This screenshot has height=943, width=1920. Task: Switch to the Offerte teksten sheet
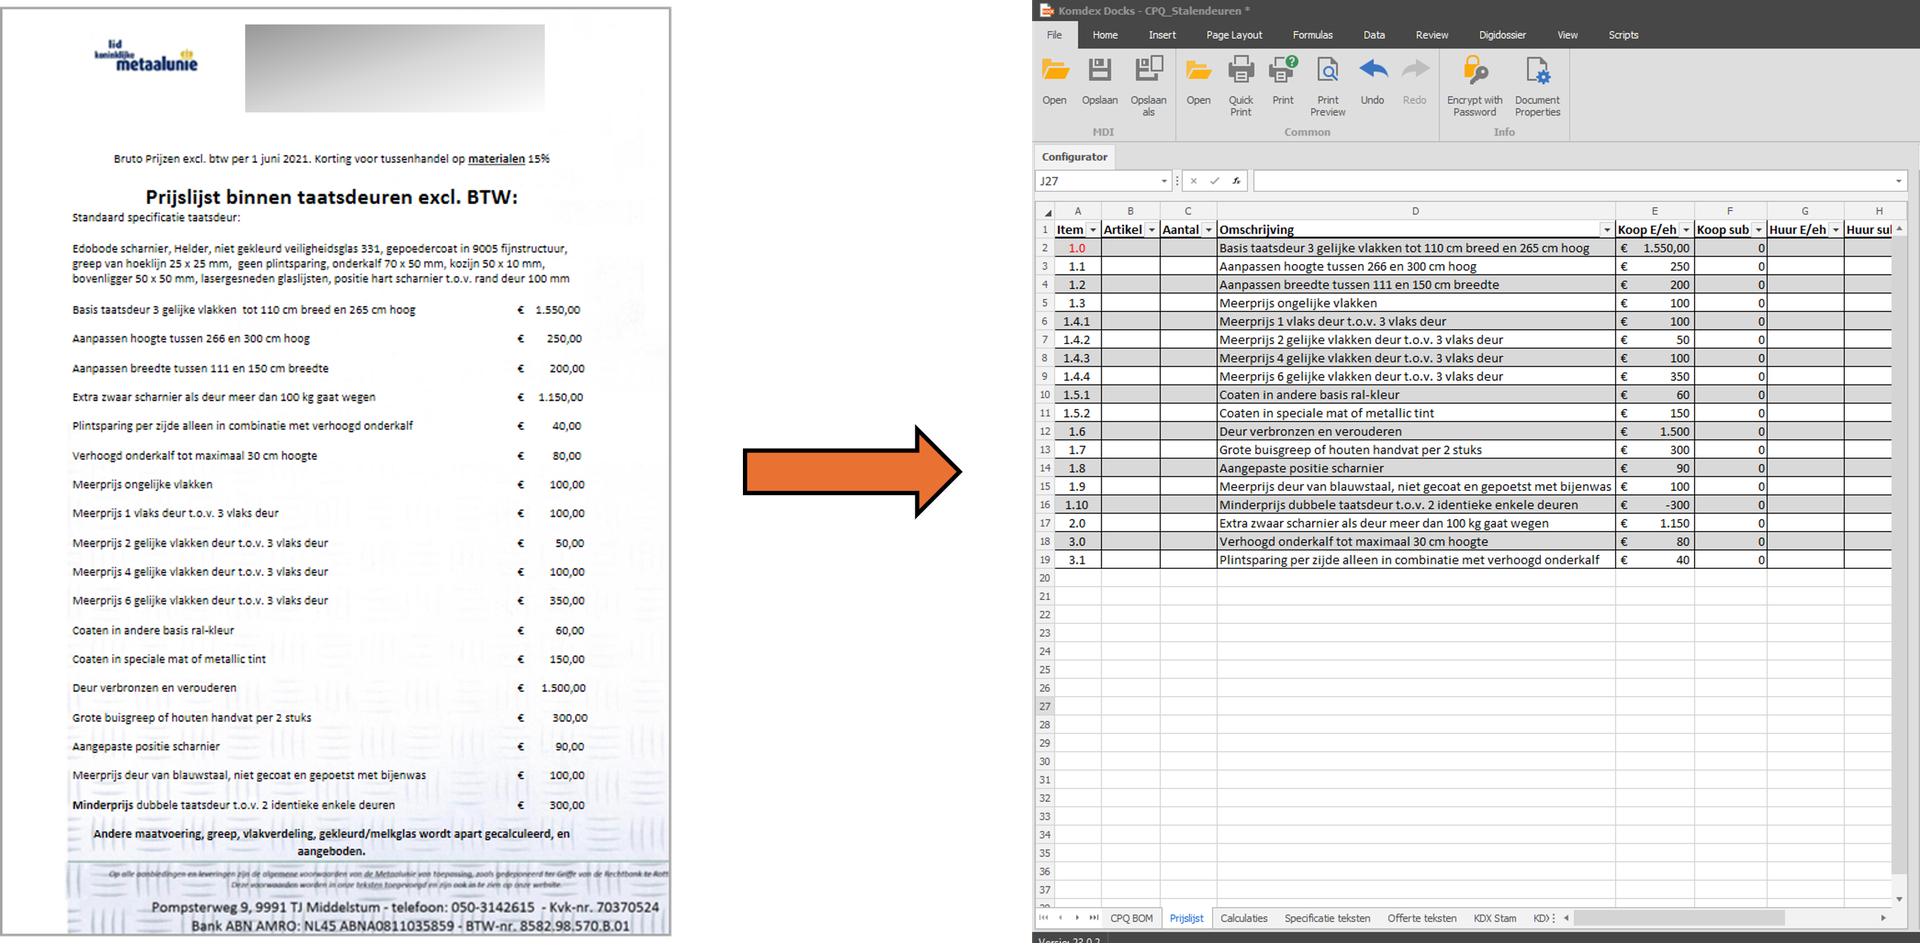pyautogui.click(x=1421, y=918)
